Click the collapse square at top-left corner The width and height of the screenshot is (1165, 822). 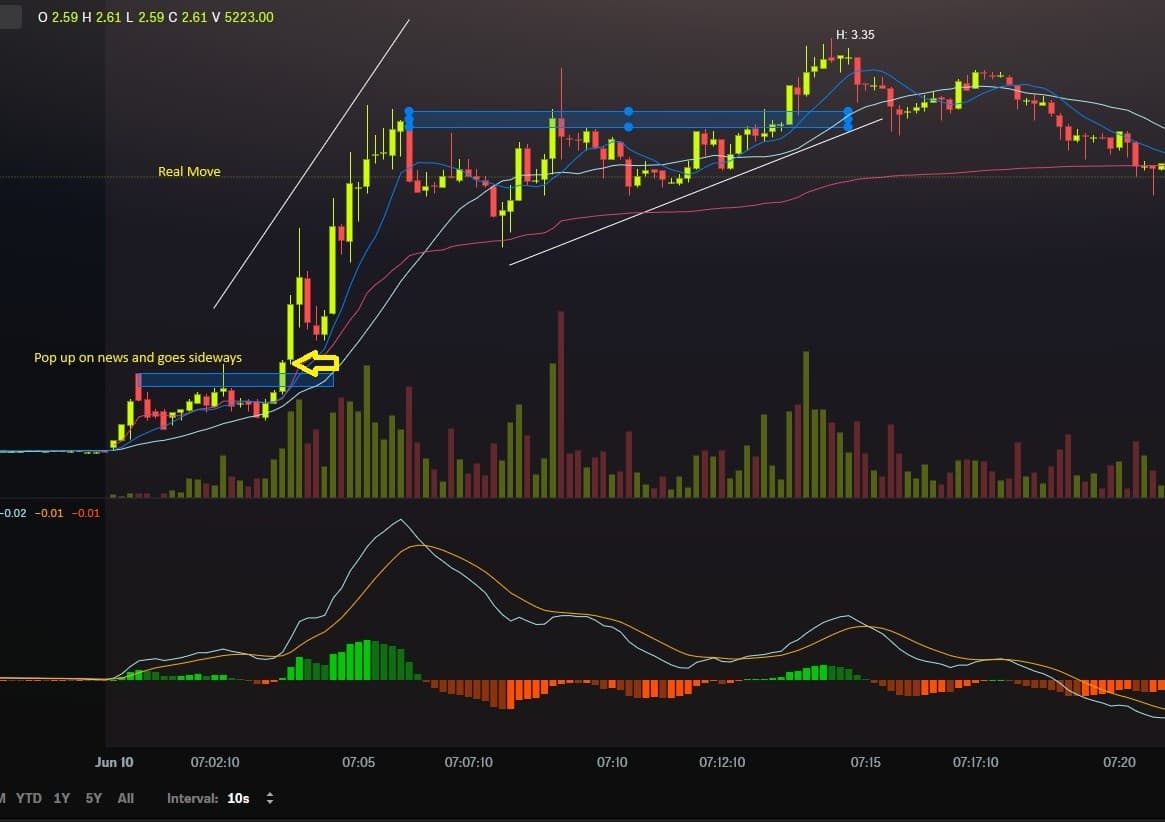pyautogui.click(x=8, y=16)
